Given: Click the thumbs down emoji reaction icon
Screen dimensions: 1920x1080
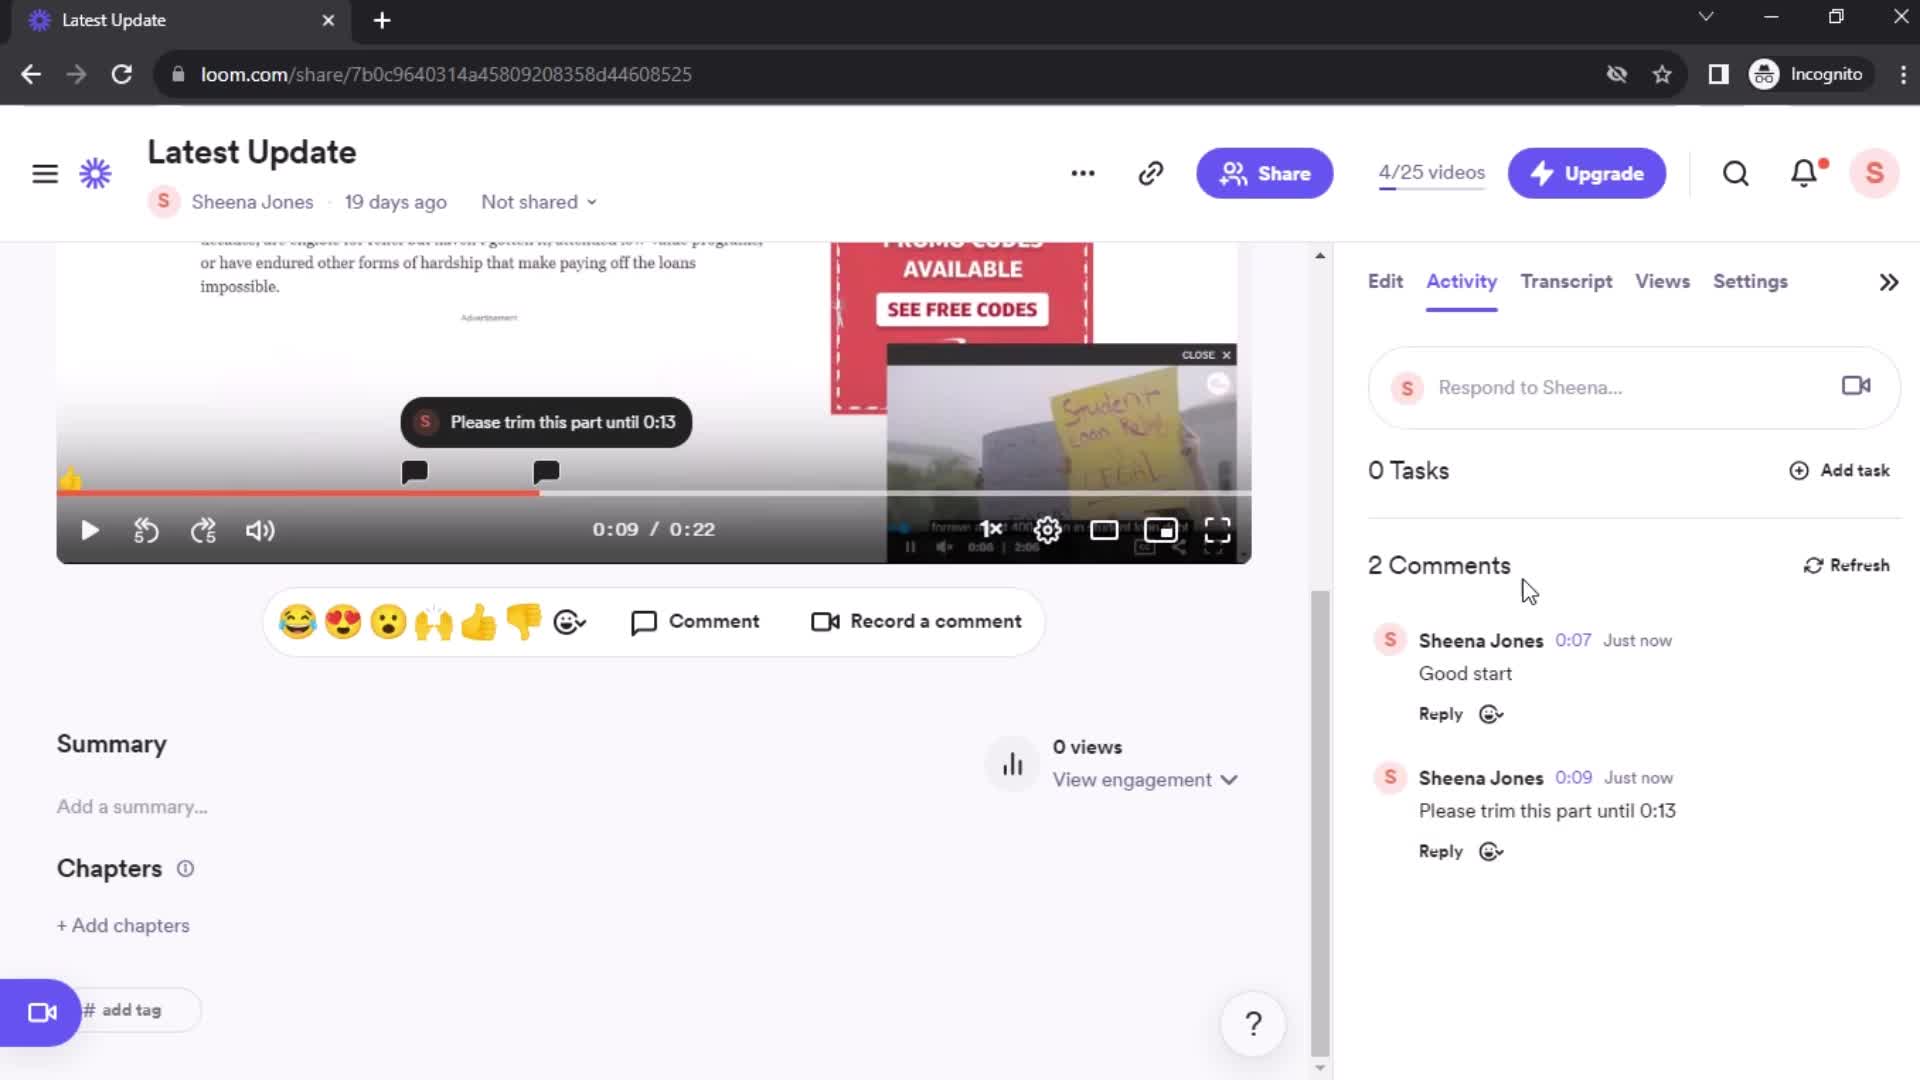Looking at the screenshot, I should click(524, 621).
